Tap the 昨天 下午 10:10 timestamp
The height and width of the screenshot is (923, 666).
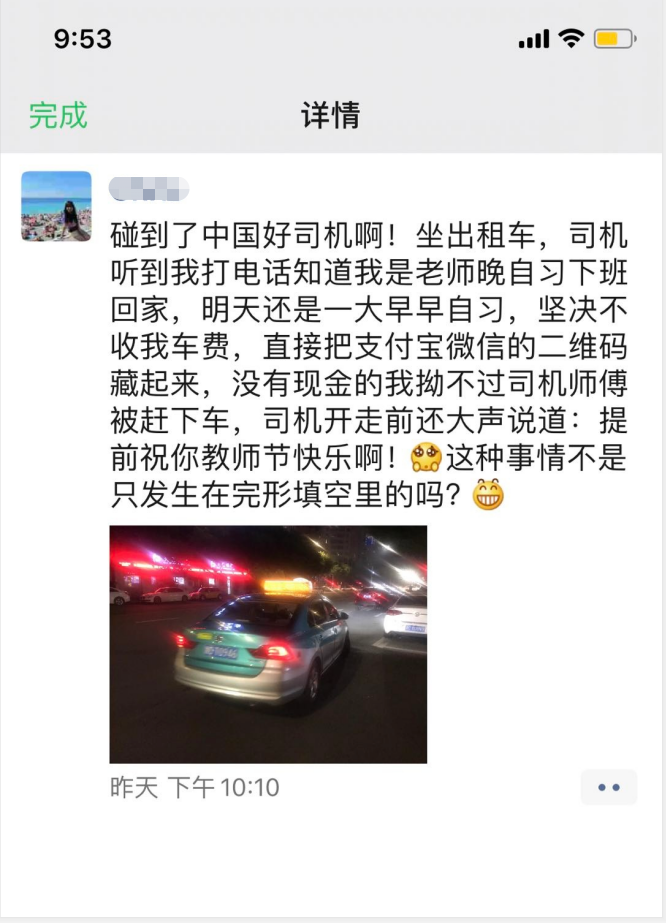click(194, 787)
